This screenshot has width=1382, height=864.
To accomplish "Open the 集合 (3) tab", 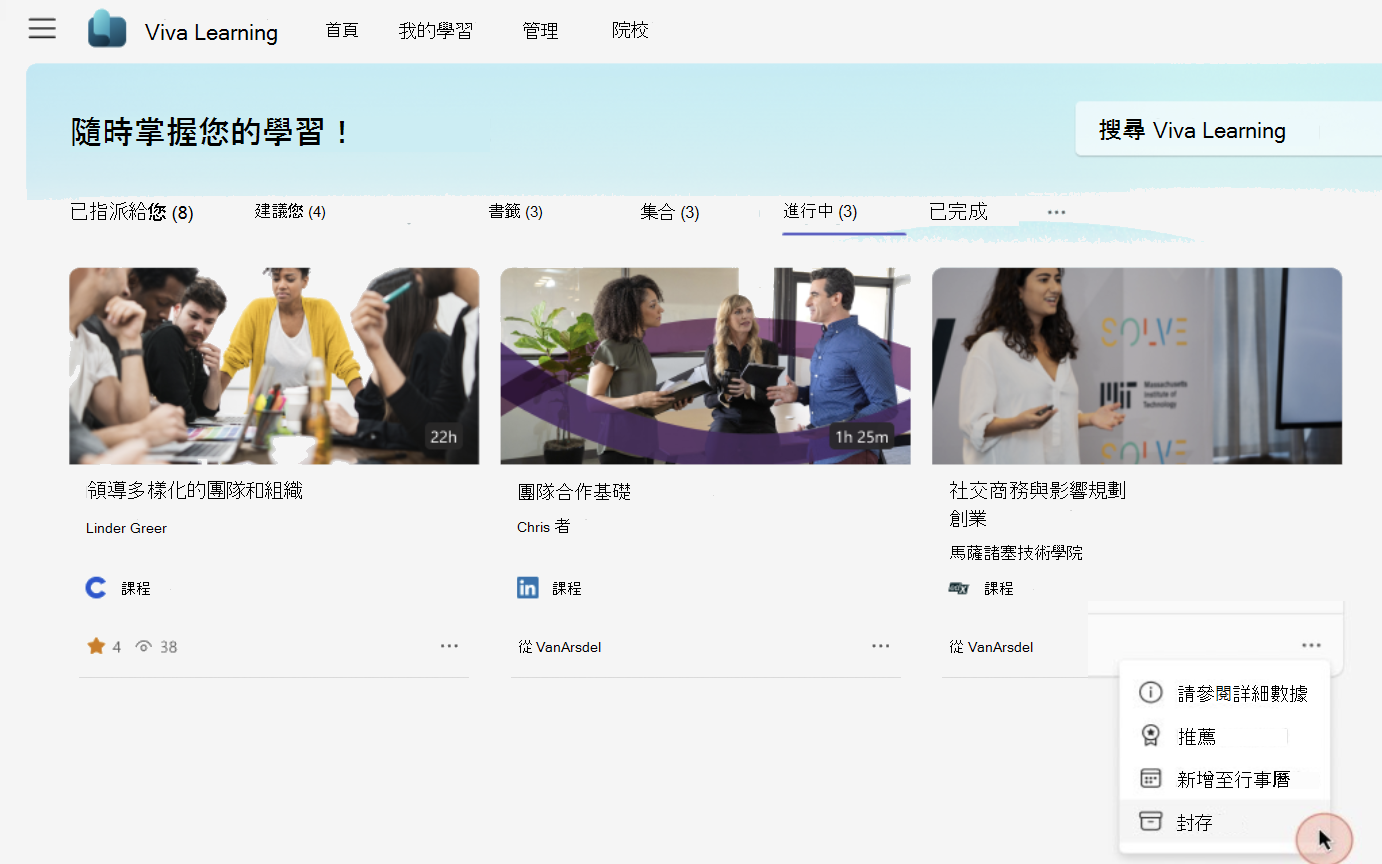I will (x=670, y=212).
